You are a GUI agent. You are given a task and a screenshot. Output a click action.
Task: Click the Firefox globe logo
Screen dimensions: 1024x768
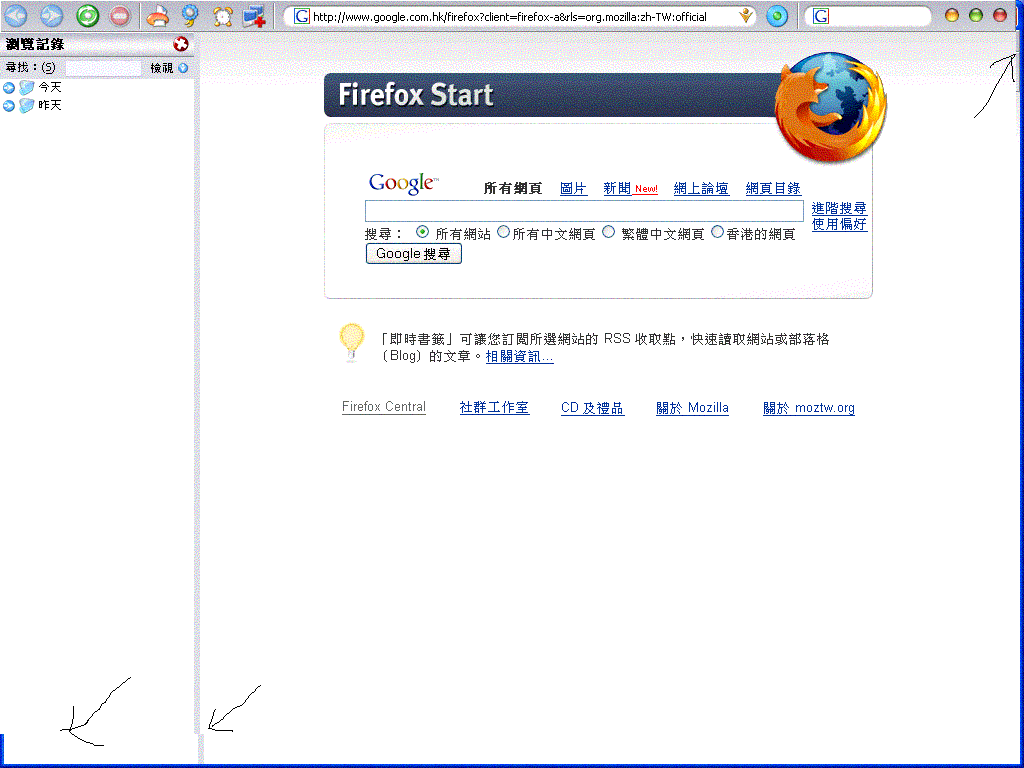click(x=831, y=108)
